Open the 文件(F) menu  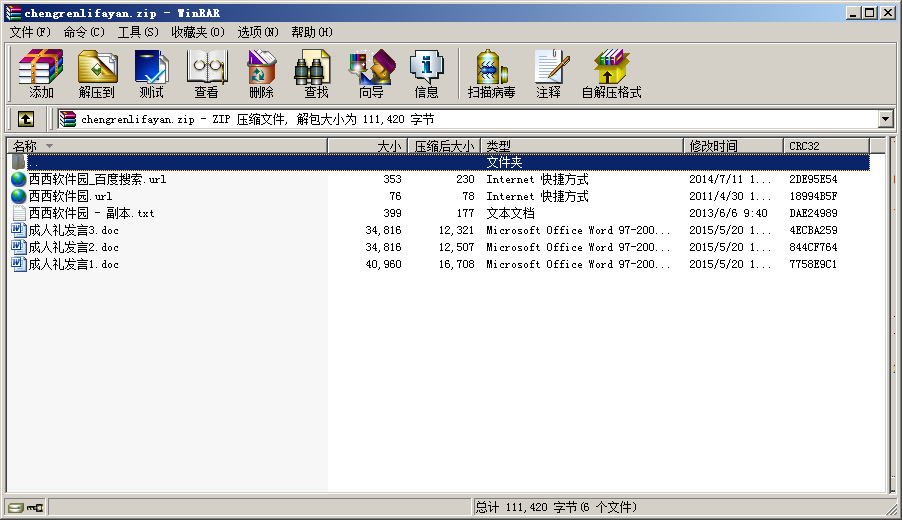click(30, 32)
